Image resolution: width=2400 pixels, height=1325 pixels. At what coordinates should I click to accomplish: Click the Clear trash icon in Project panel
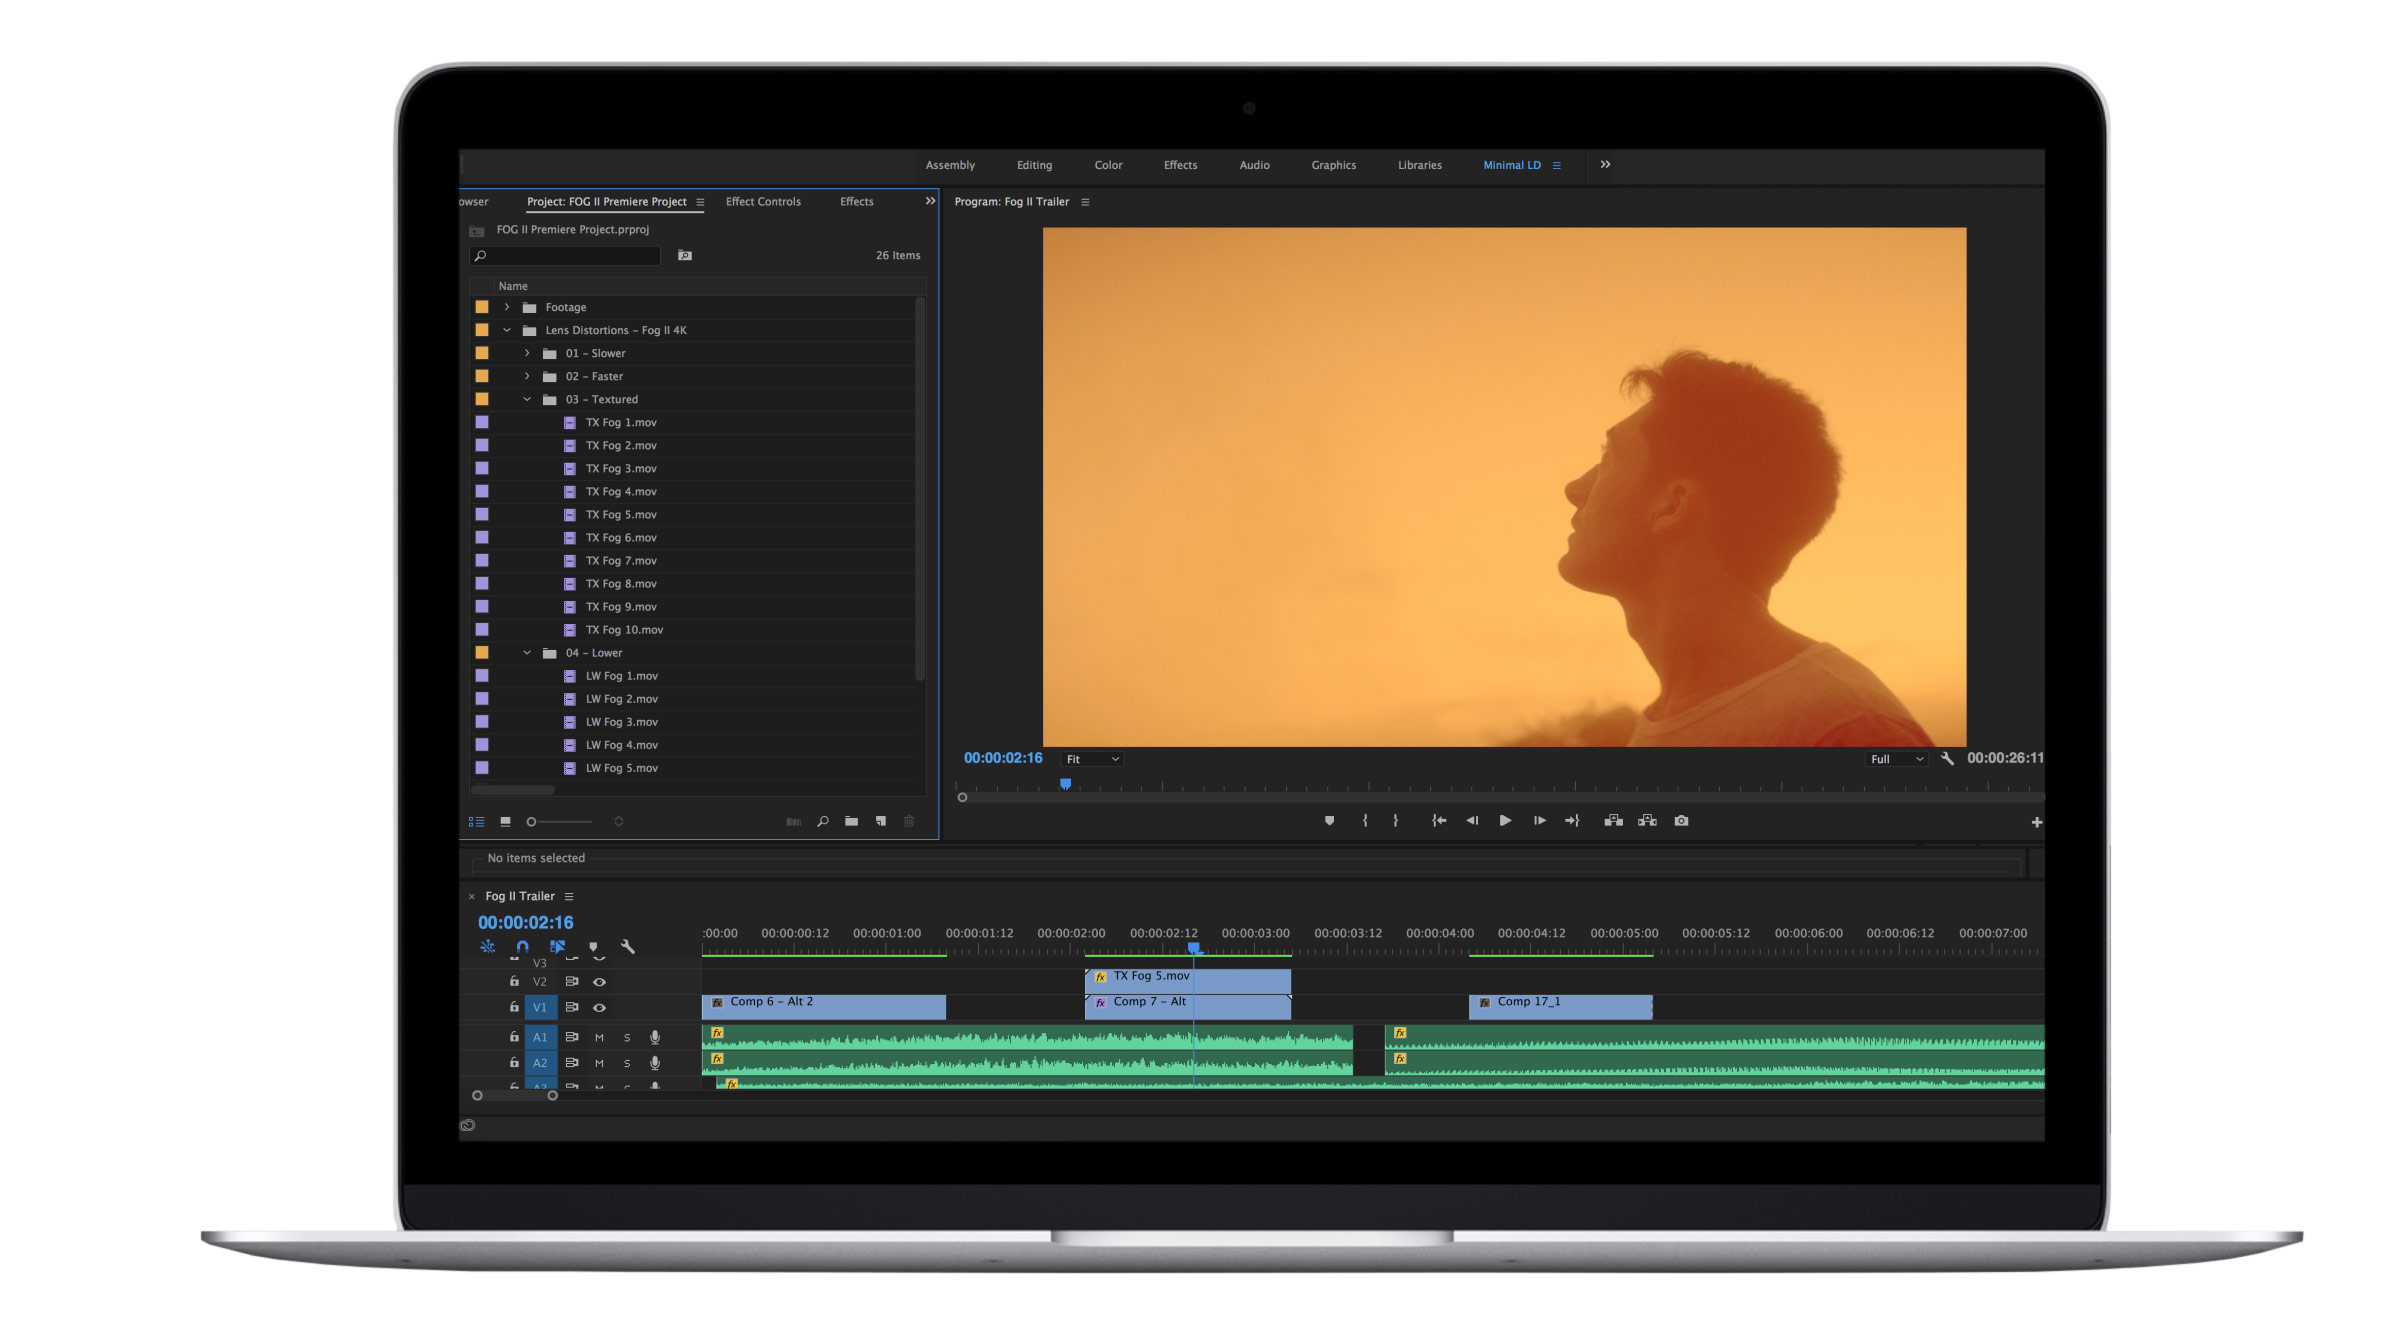[x=910, y=822]
